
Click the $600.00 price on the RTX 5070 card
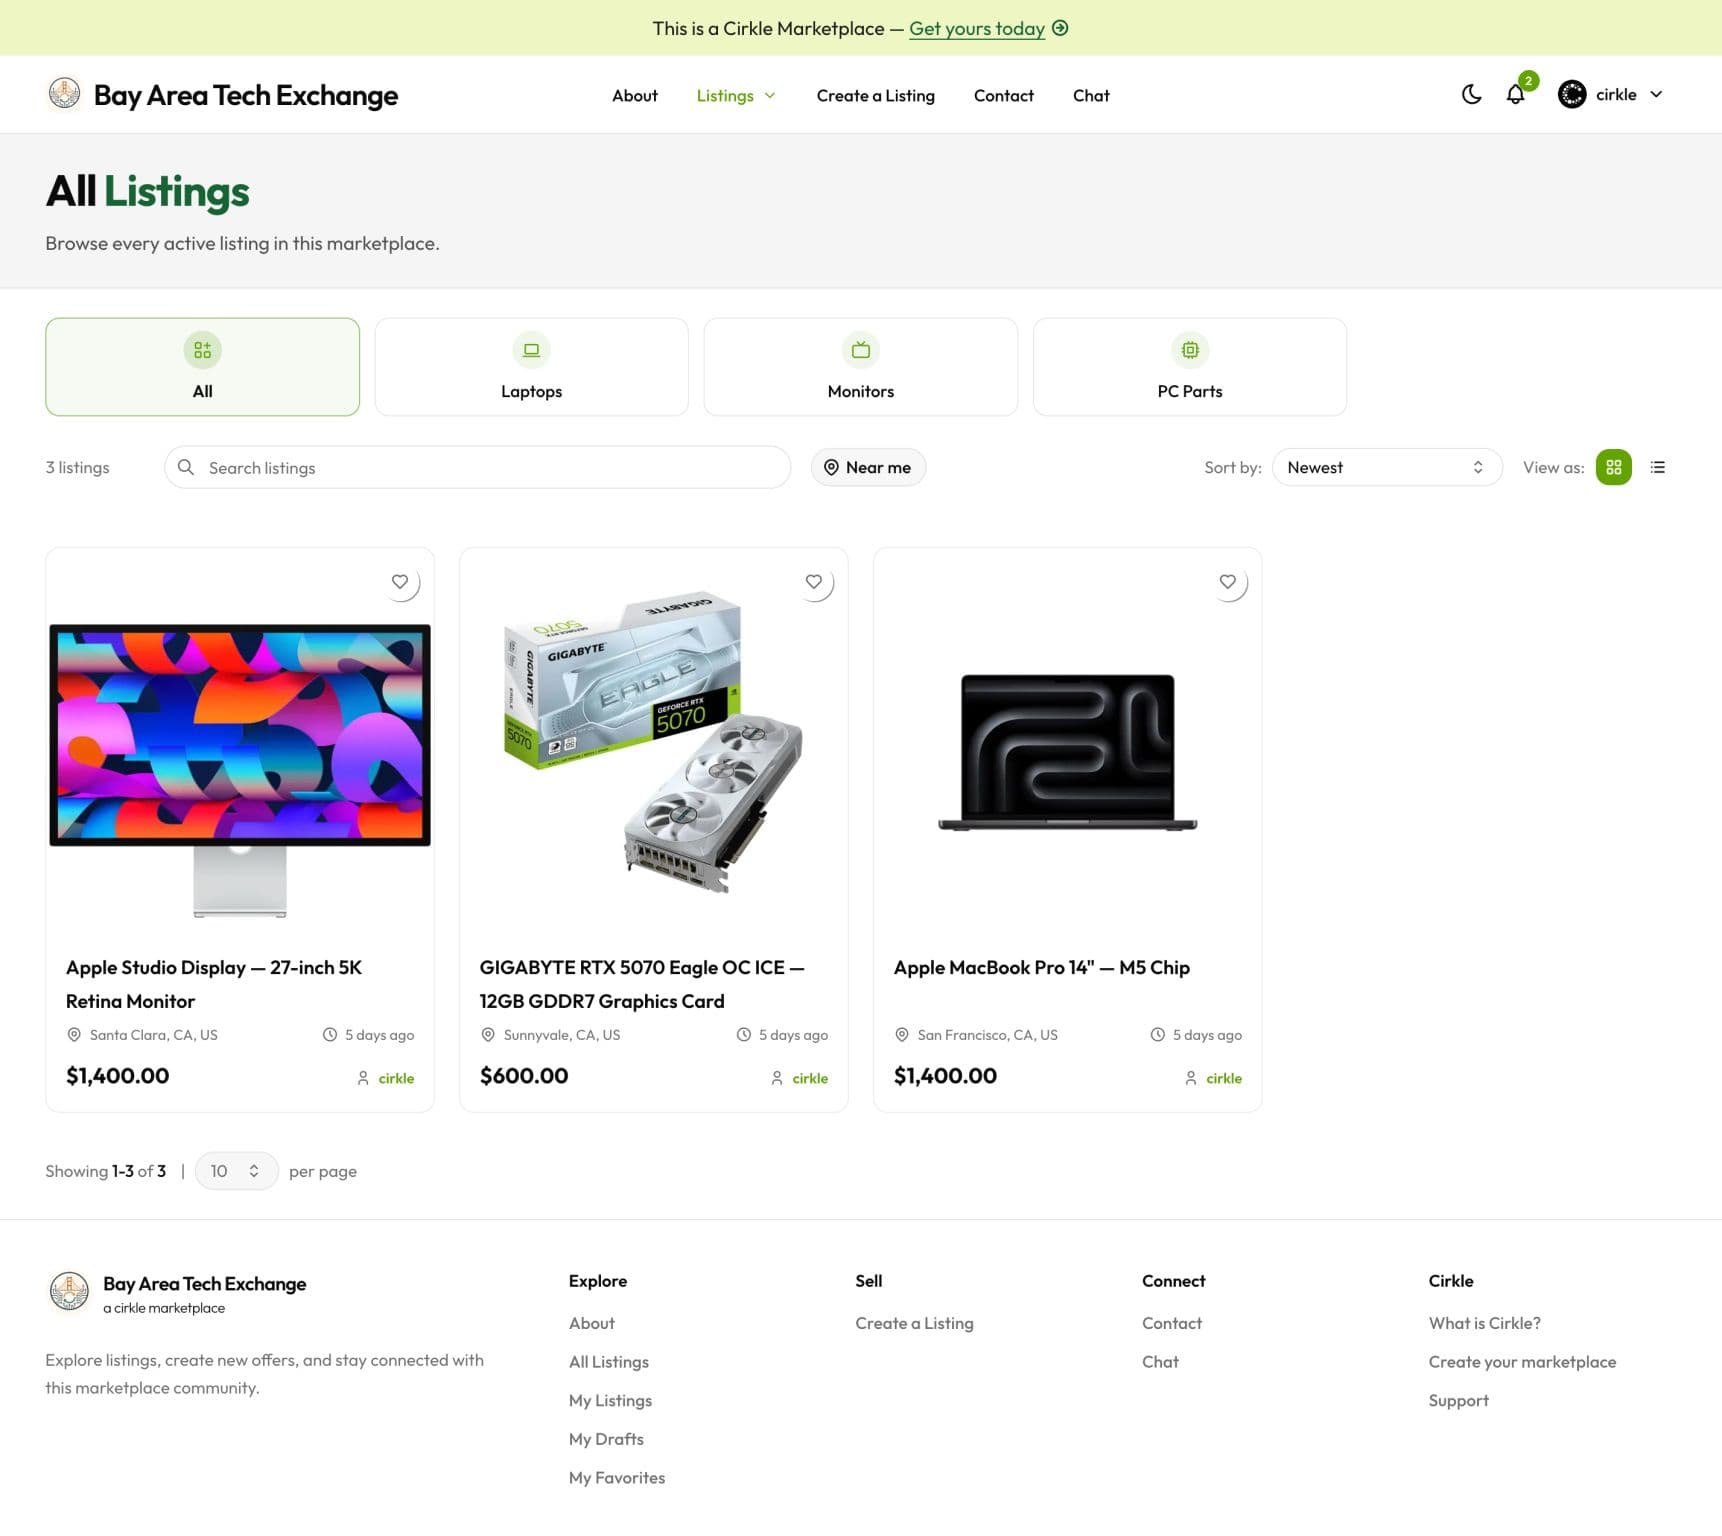click(524, 1076)
